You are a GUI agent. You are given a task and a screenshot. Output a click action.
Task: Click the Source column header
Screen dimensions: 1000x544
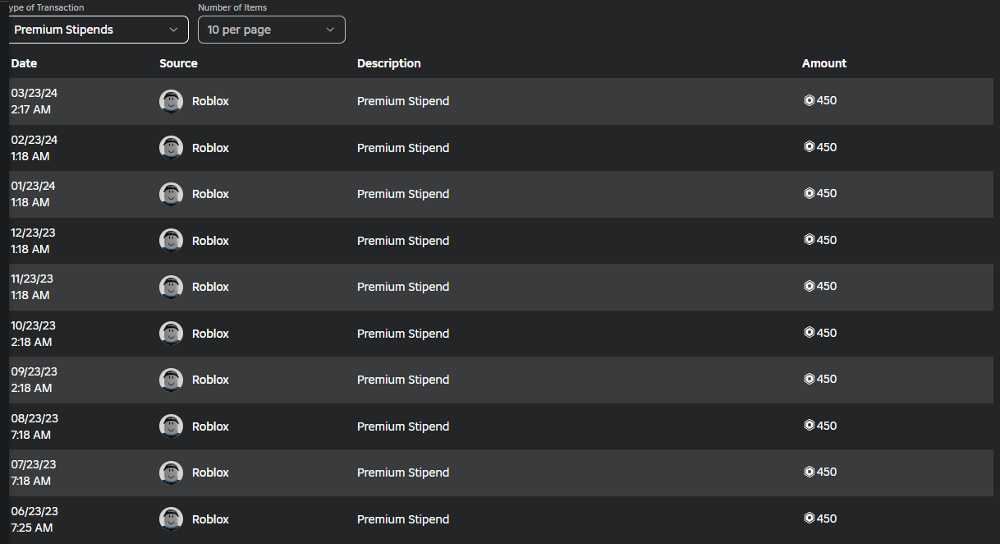point(178,63)
